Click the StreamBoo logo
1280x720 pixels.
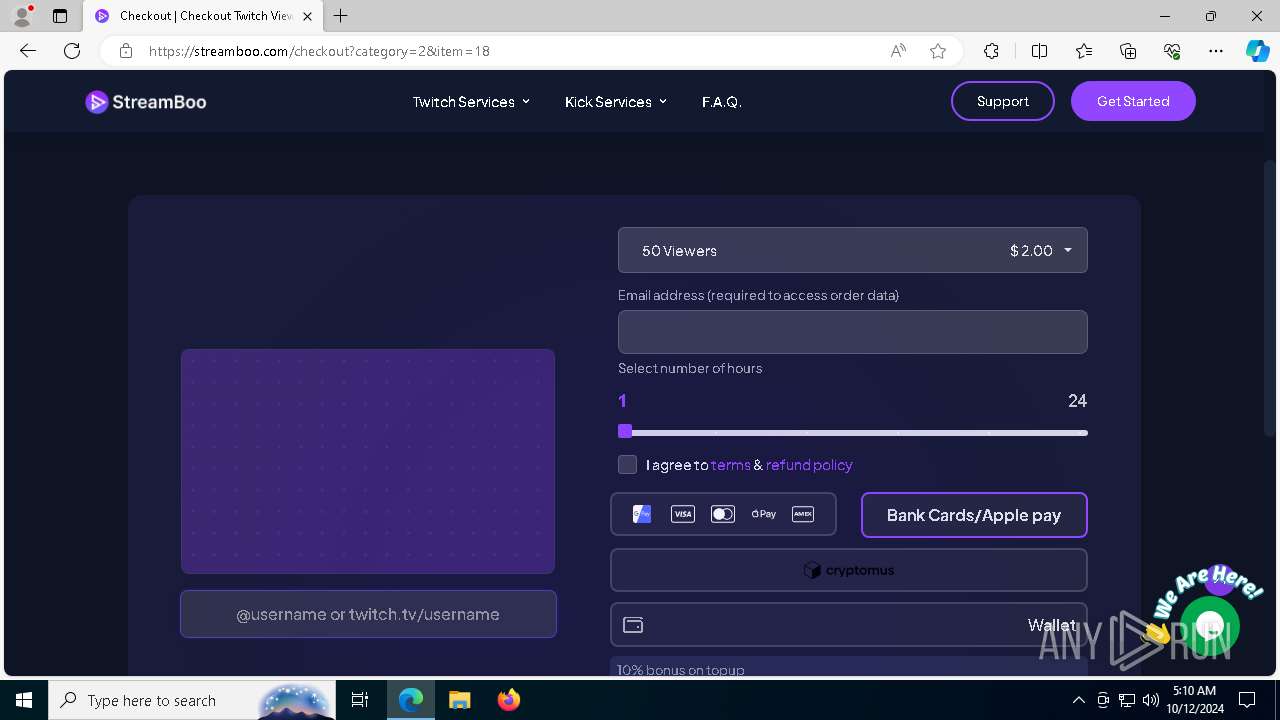[146, 102]
